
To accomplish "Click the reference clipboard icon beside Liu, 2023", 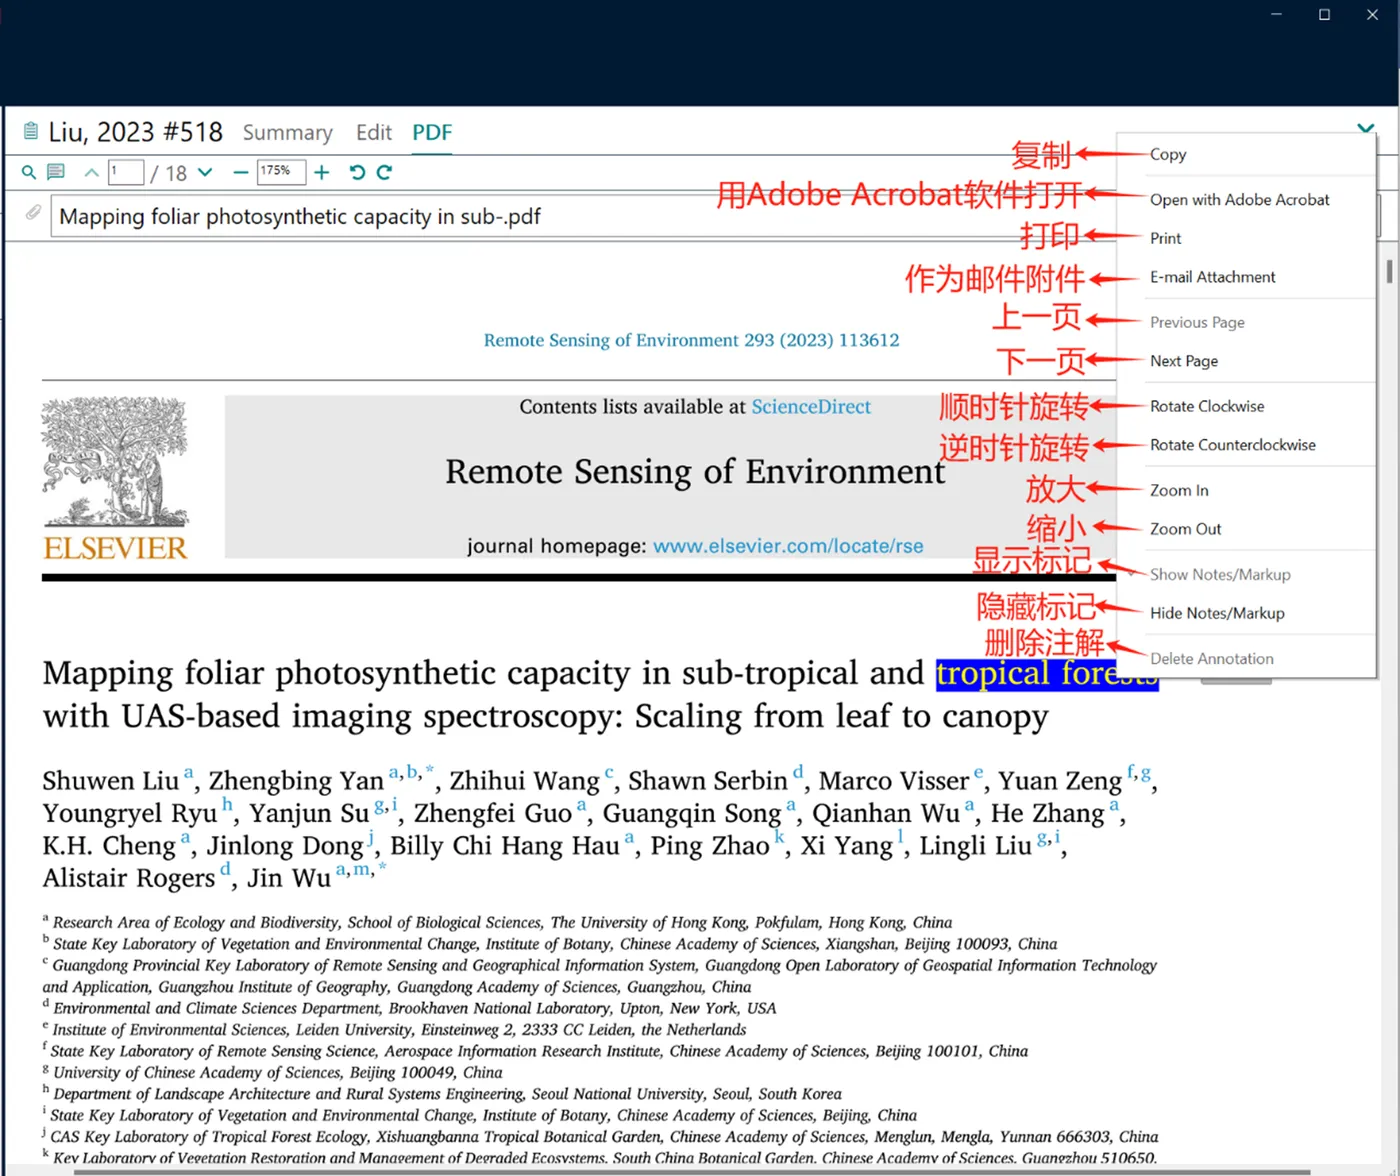I will 31,131.
